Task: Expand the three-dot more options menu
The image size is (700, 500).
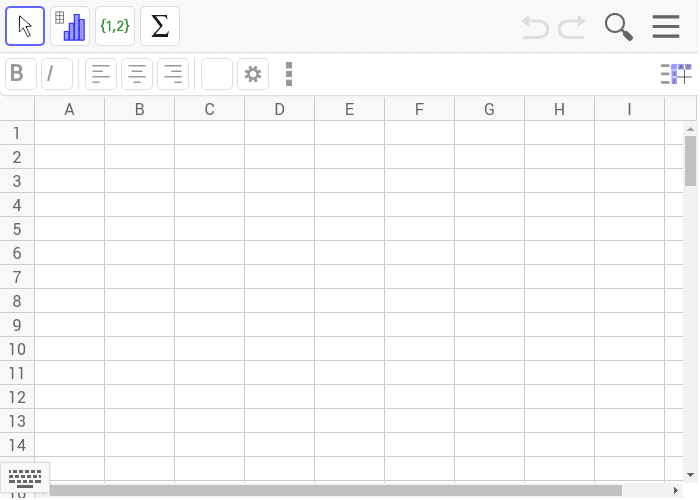Action: [289, 74]
